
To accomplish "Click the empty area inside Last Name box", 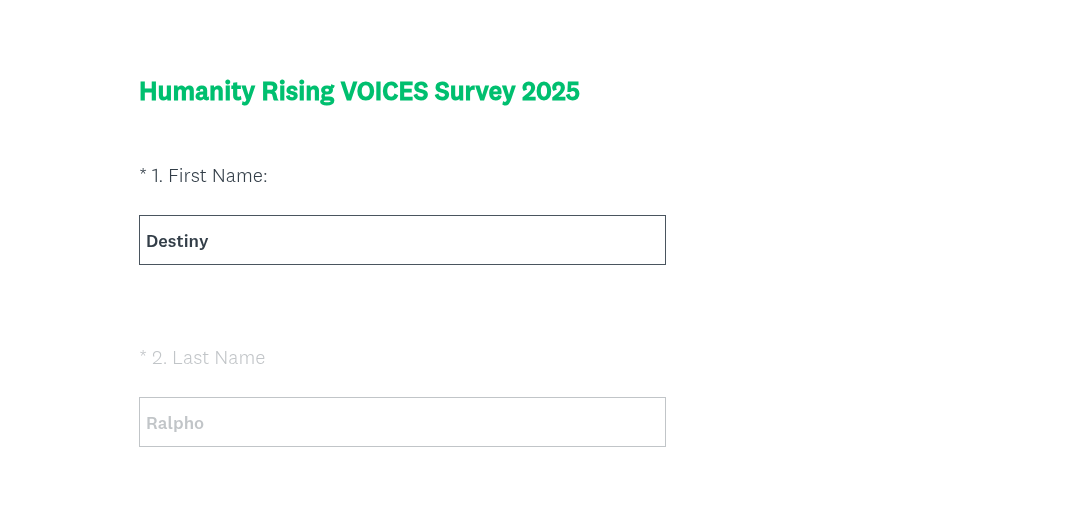I will [x=450, y=422].
